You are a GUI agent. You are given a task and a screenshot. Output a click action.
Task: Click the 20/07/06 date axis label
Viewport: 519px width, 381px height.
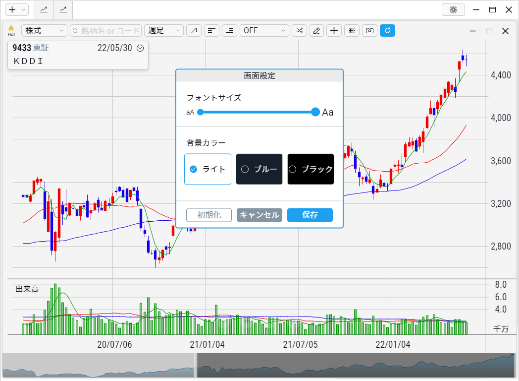pyautogui.click(x=114, y=344)
